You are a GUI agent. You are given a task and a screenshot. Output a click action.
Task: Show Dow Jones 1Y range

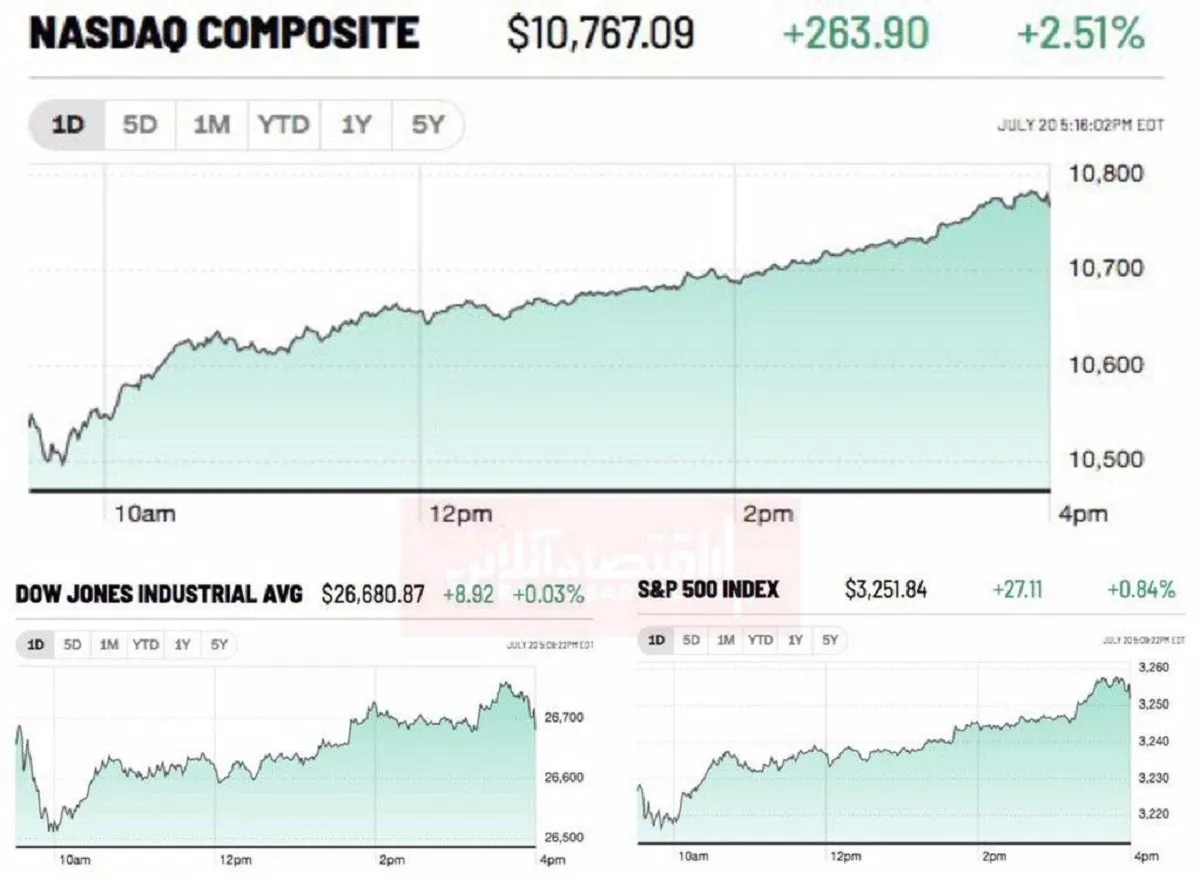pos(182,645)
